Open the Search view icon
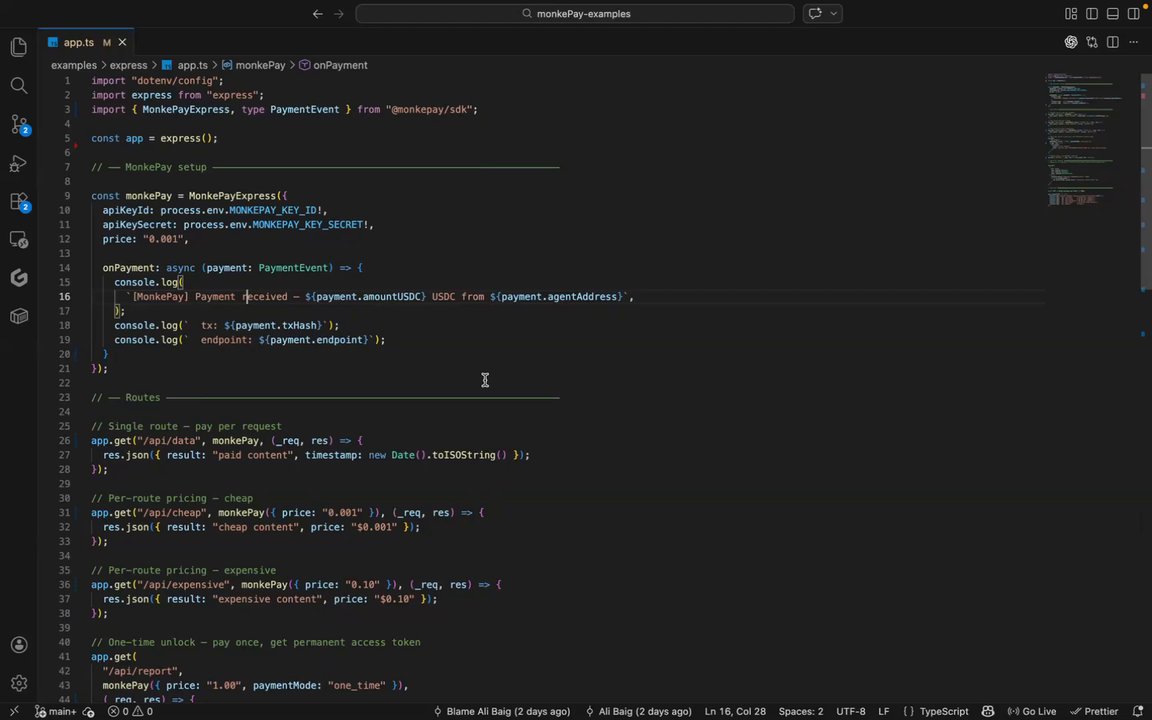Screen dimensions: 1152x720 (x=19, y=85)
